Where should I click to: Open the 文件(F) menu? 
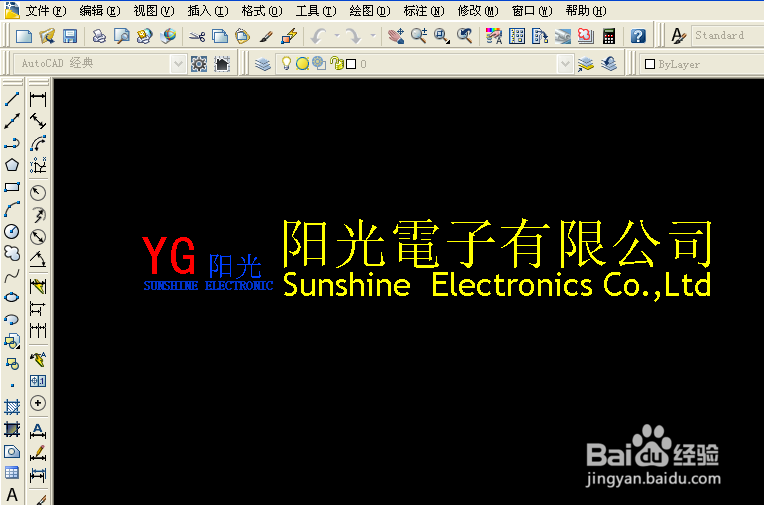point(46,10)
